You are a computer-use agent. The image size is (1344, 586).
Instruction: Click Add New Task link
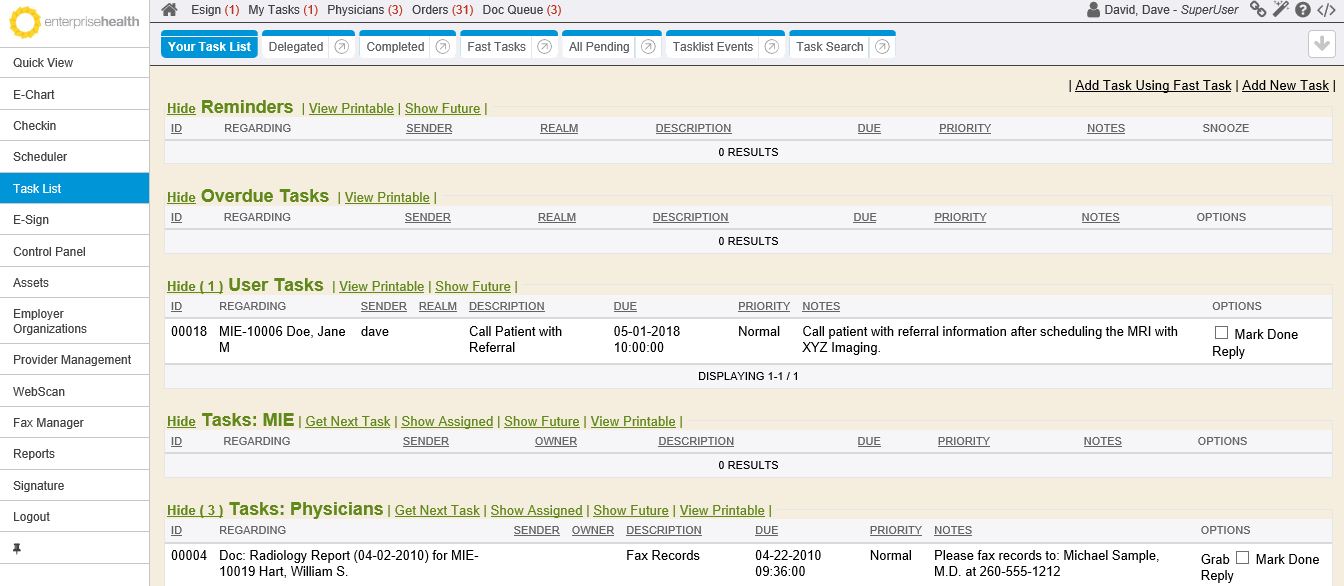point(1285,86)
